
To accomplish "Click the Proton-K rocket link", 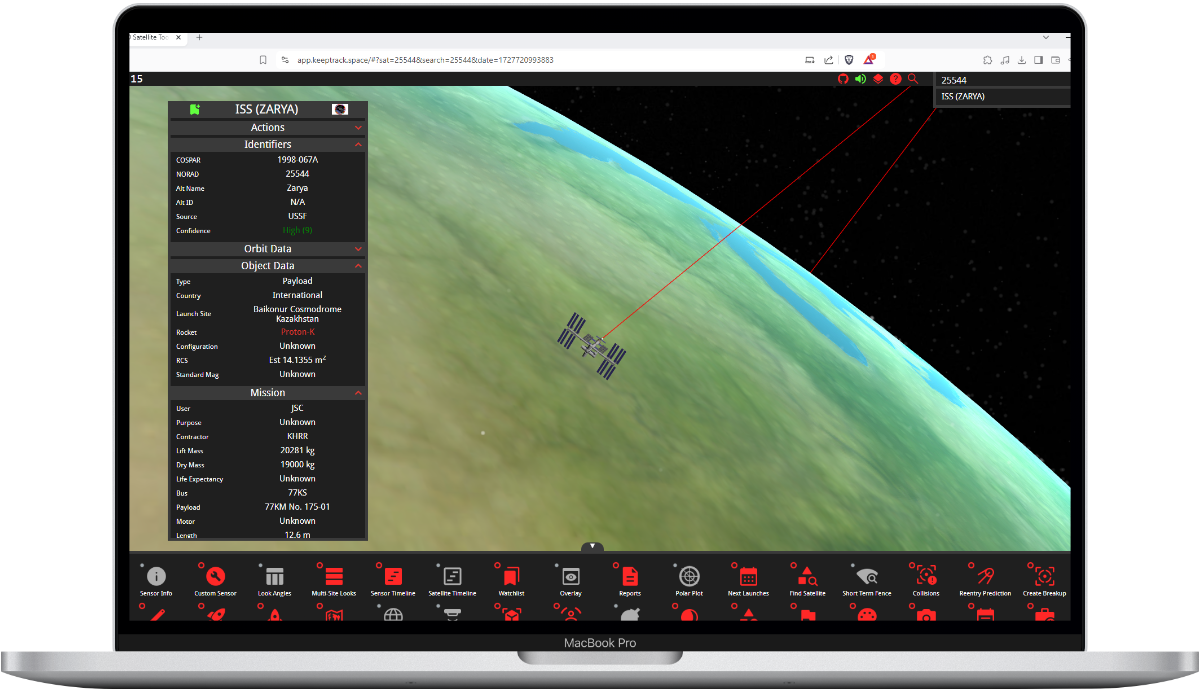I will click(x=297, y=332).
